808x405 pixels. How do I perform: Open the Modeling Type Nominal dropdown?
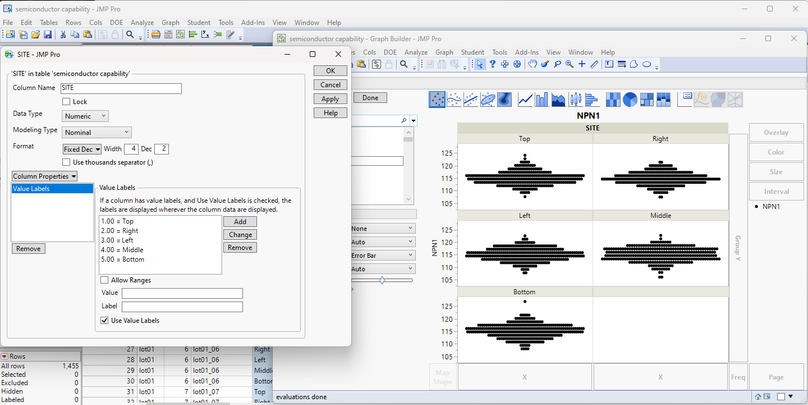pos(97,132)
